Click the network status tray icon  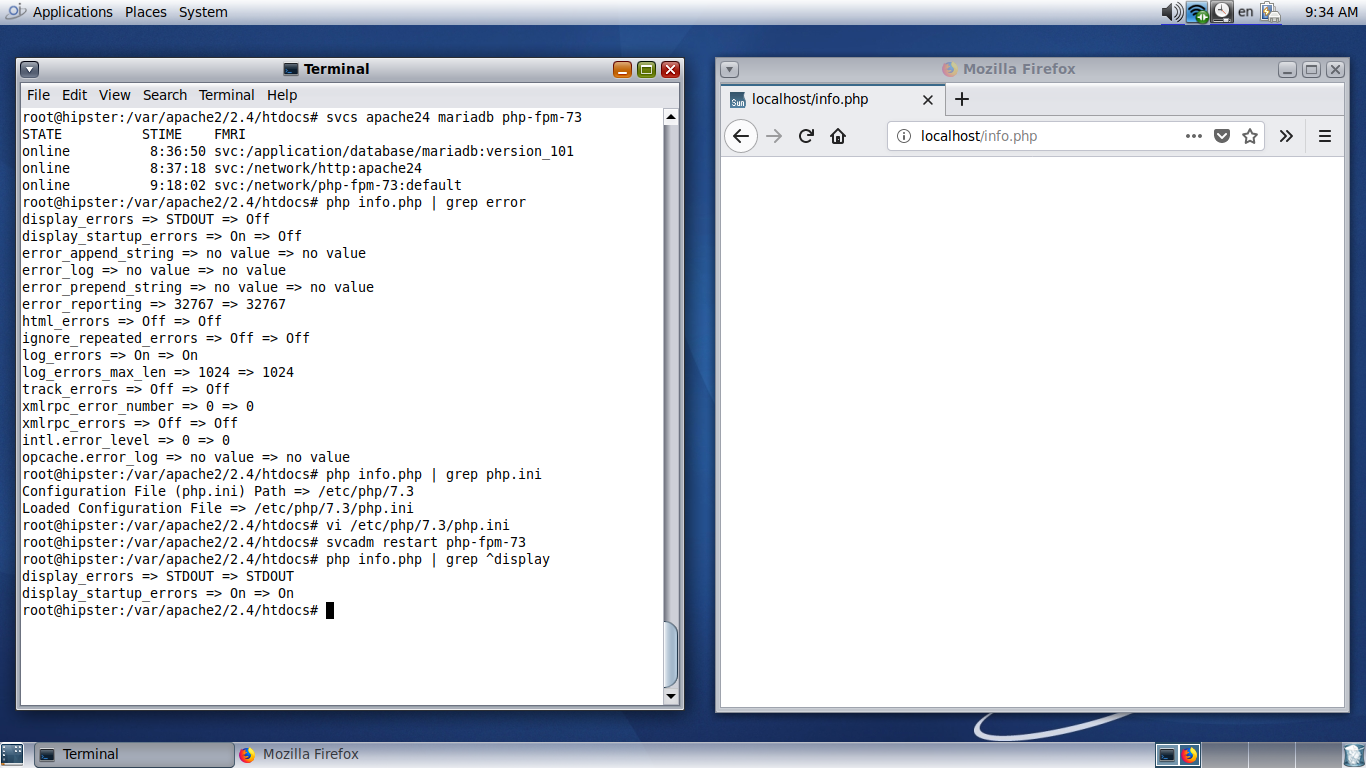[x=1197, y=12]
